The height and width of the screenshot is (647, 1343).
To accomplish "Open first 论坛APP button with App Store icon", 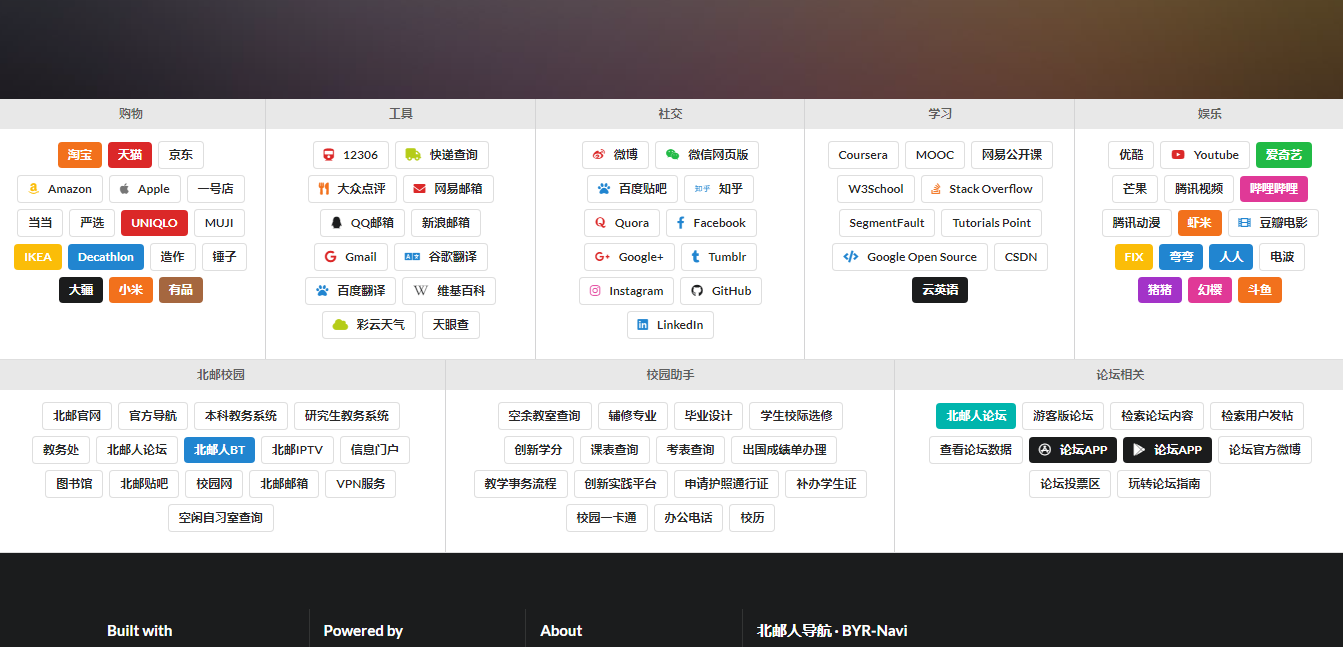I will [x=1073, y=450].
